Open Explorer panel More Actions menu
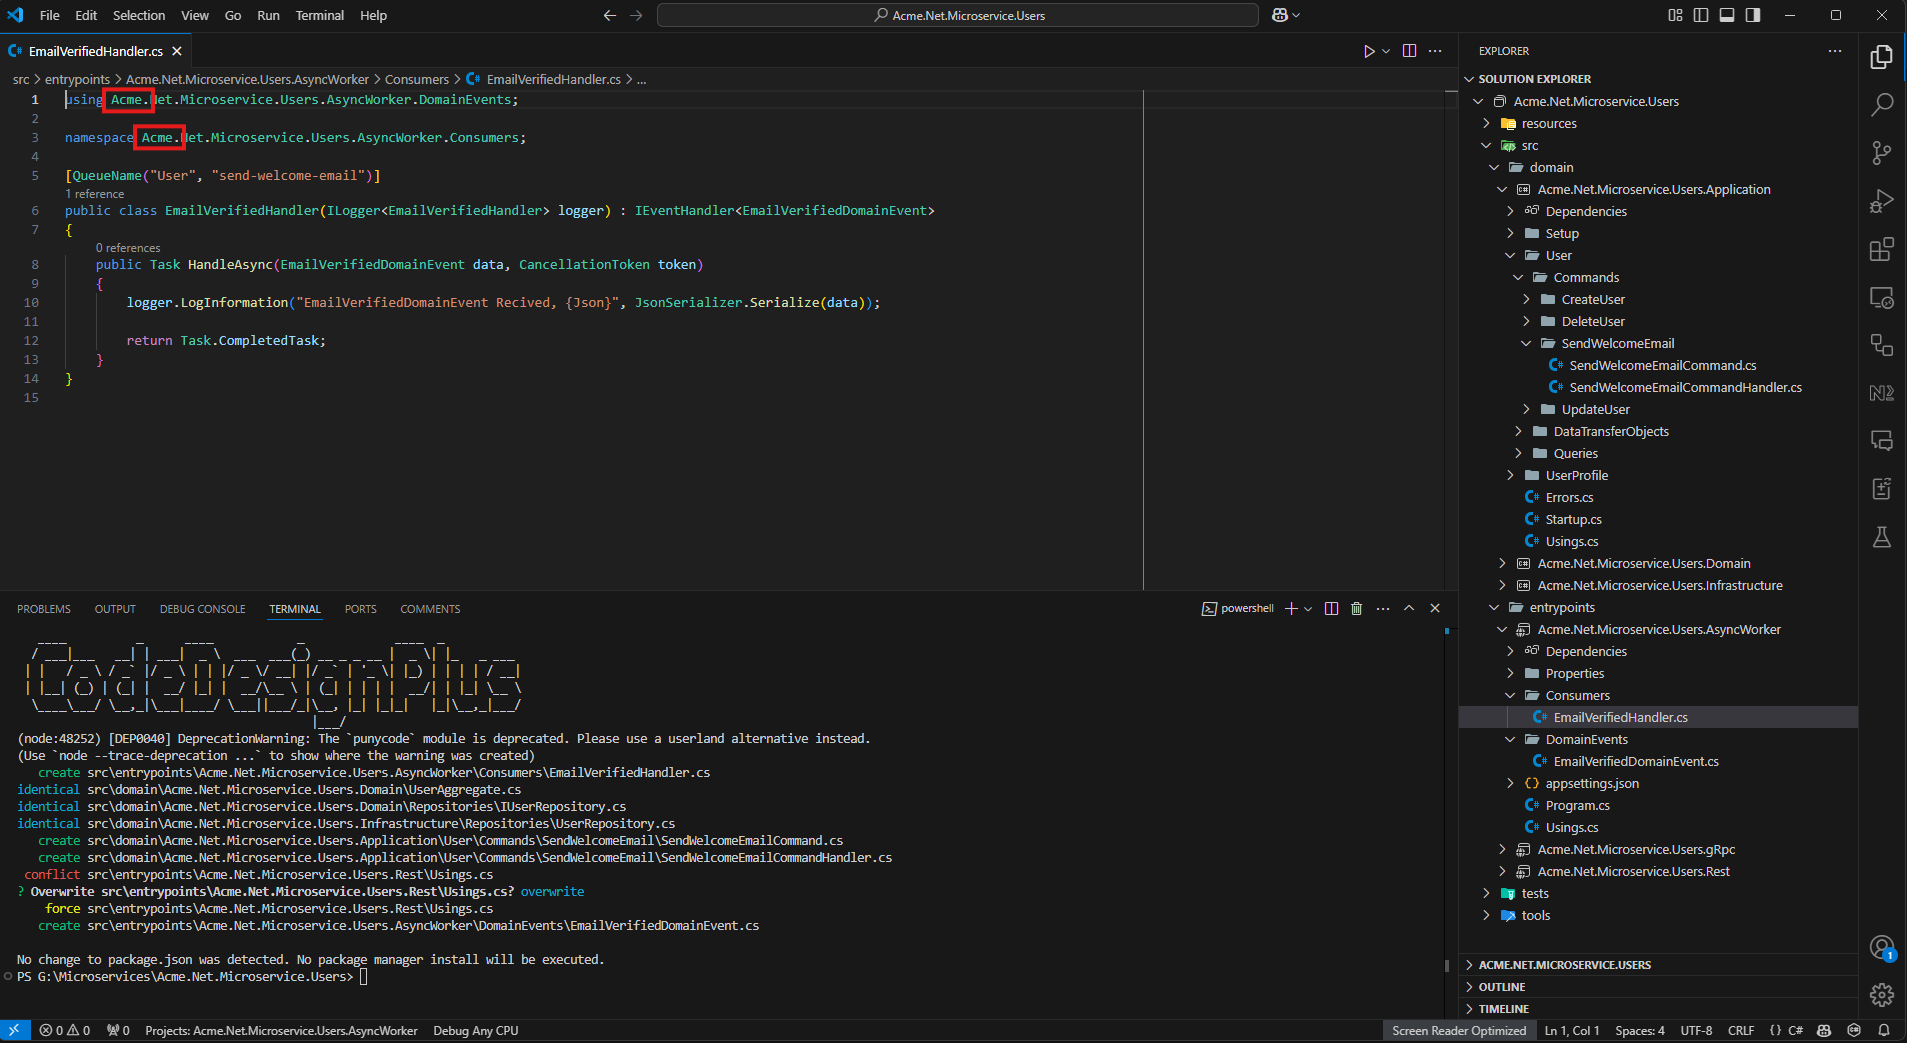The height and width of the screenshot is (1043, 1907). point(1834,51)
